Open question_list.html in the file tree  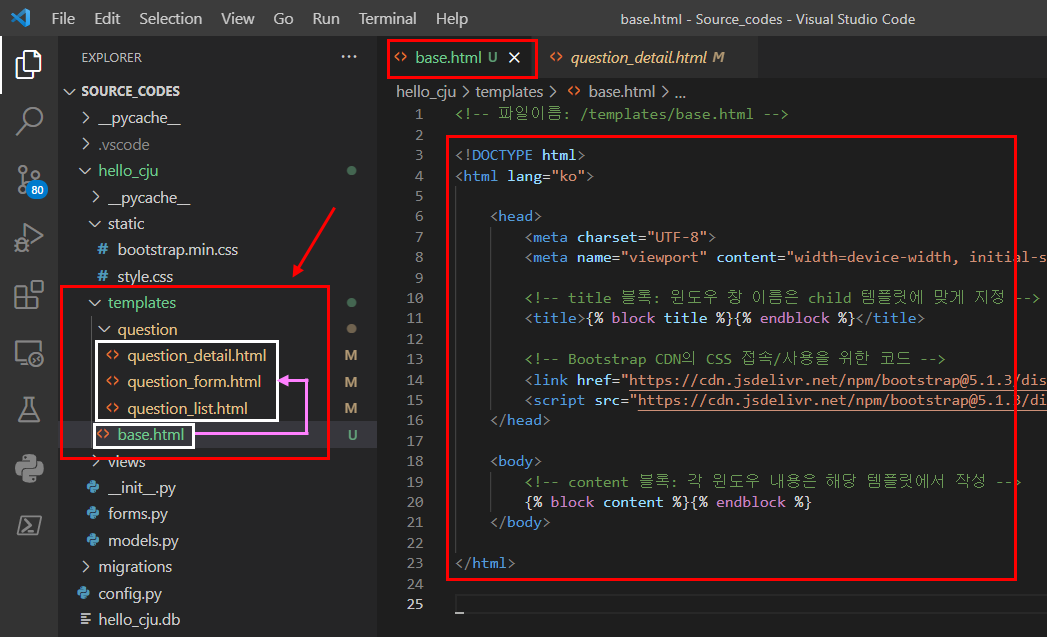click(187, 408)
